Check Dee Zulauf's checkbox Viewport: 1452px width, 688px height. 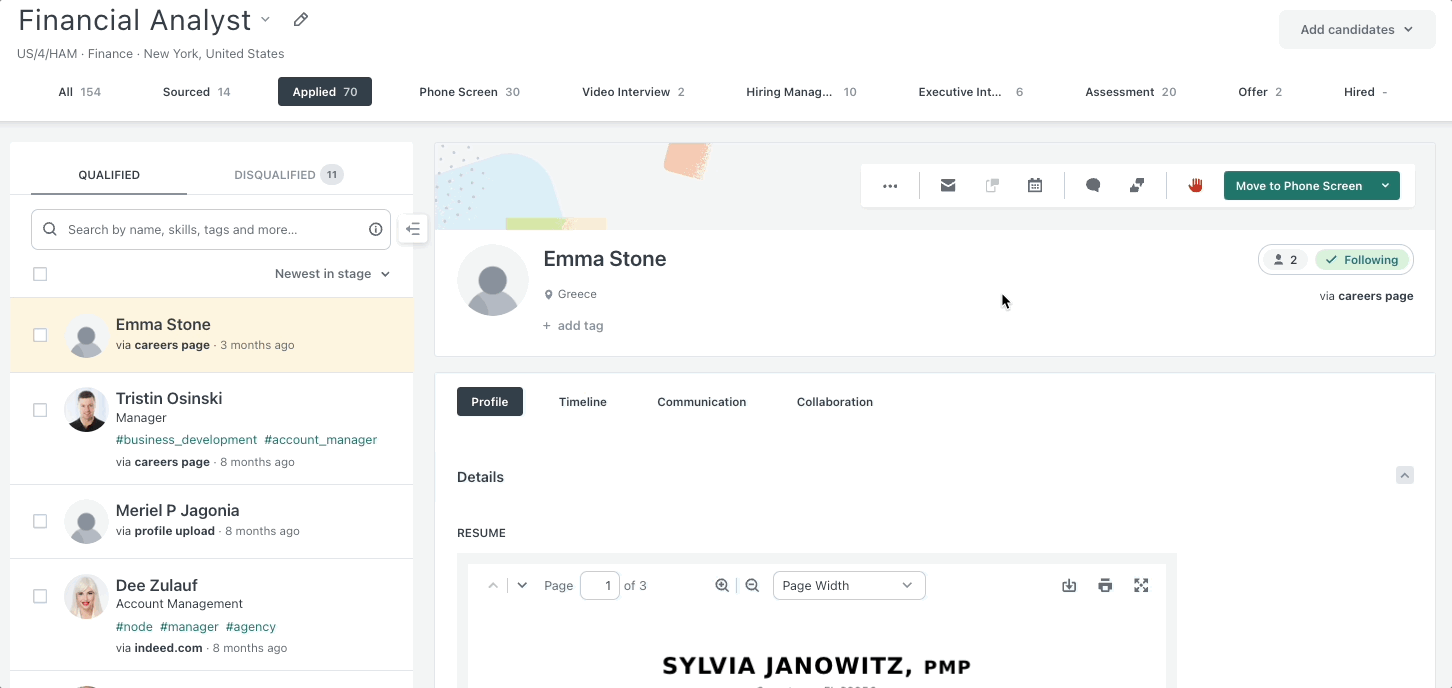point(40,596)
